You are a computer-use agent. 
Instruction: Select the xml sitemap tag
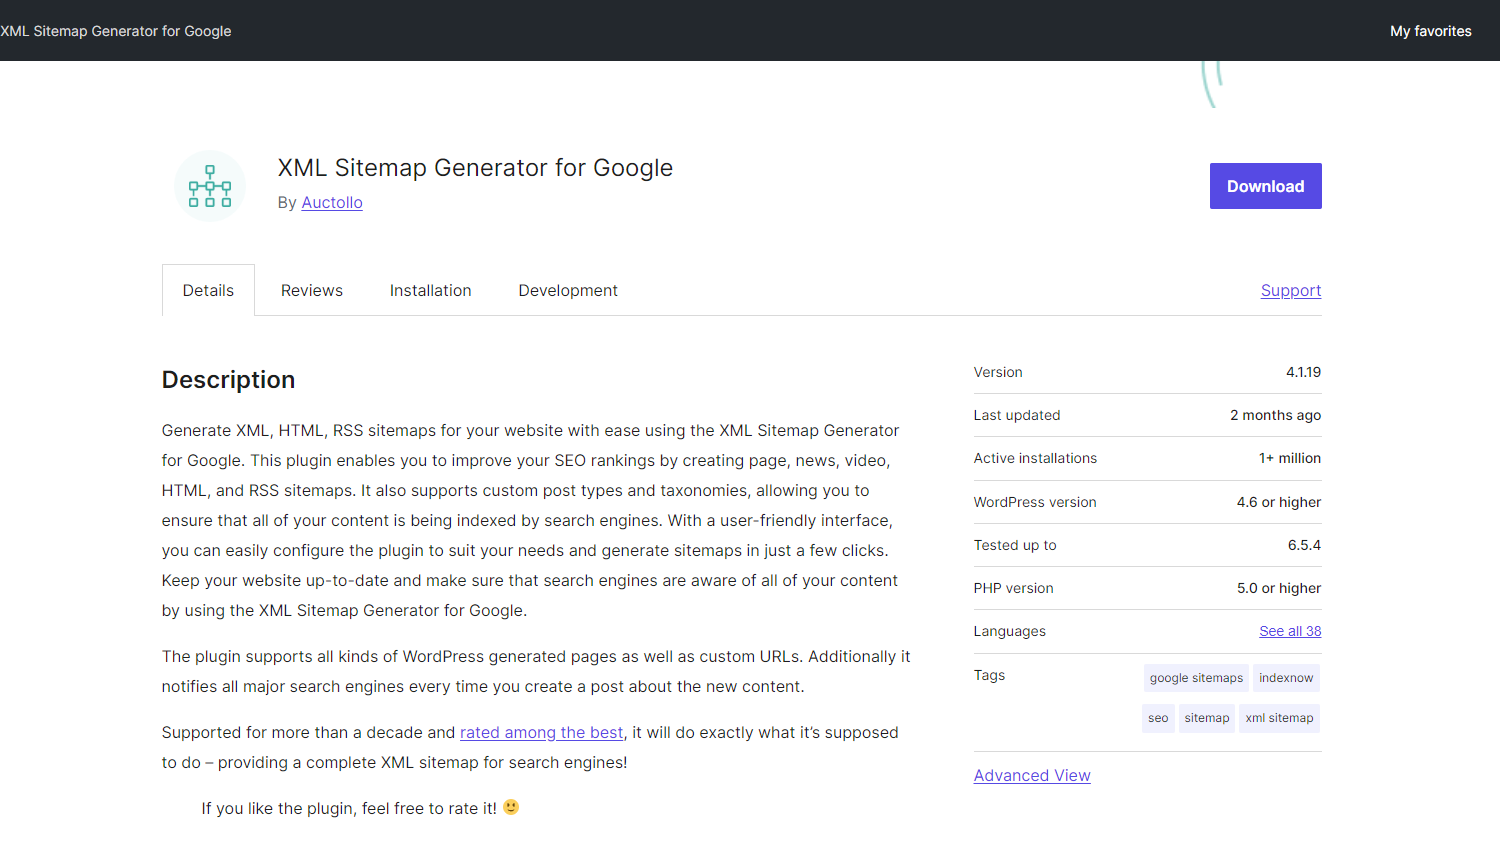tap(1279, 718)
